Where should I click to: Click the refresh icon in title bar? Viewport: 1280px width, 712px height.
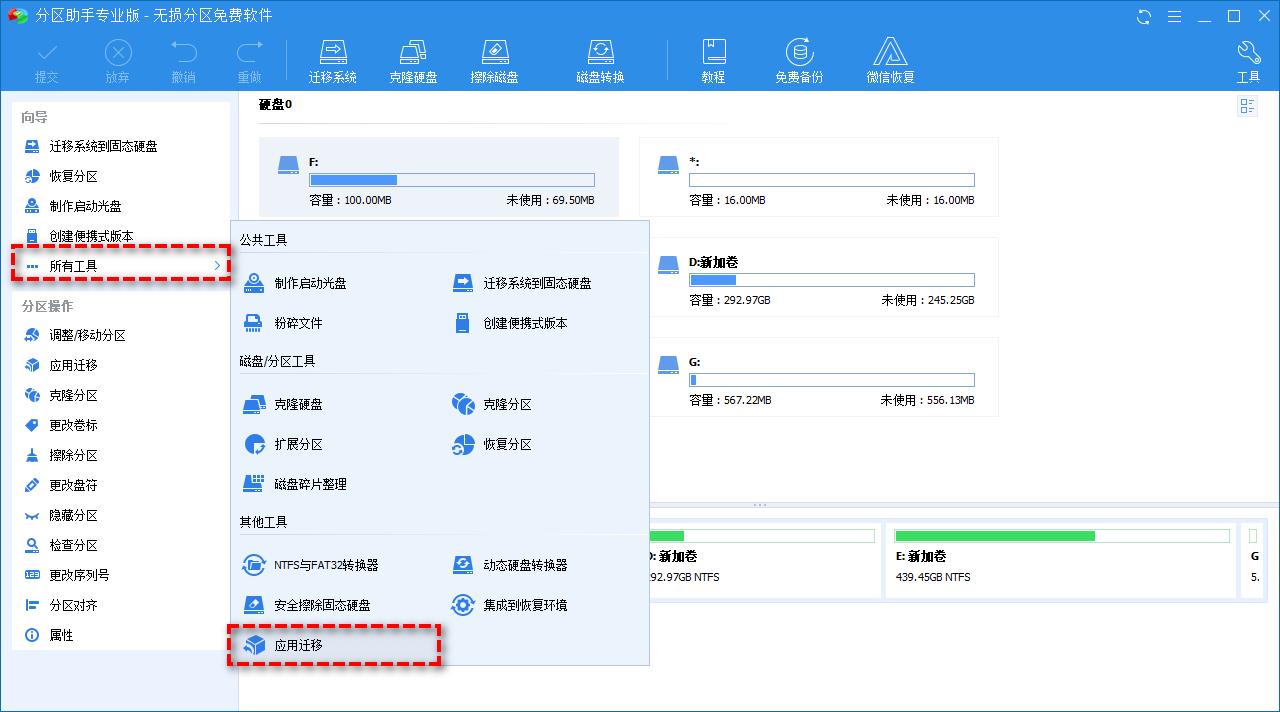1144,16
